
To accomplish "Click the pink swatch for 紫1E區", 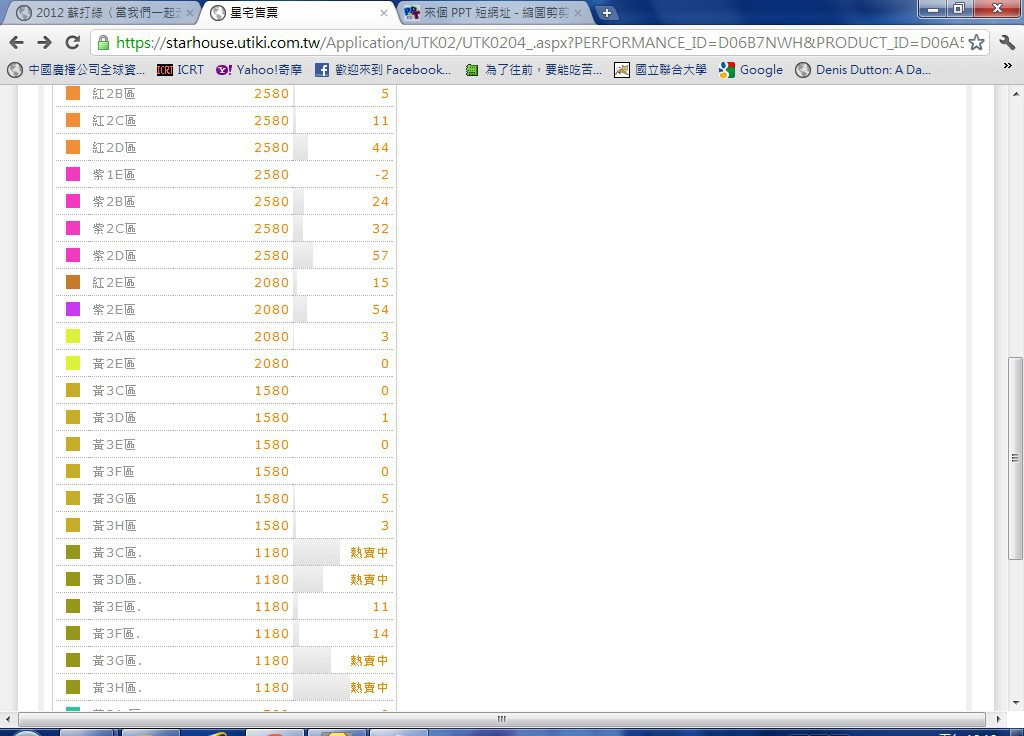I will [73, 174].
